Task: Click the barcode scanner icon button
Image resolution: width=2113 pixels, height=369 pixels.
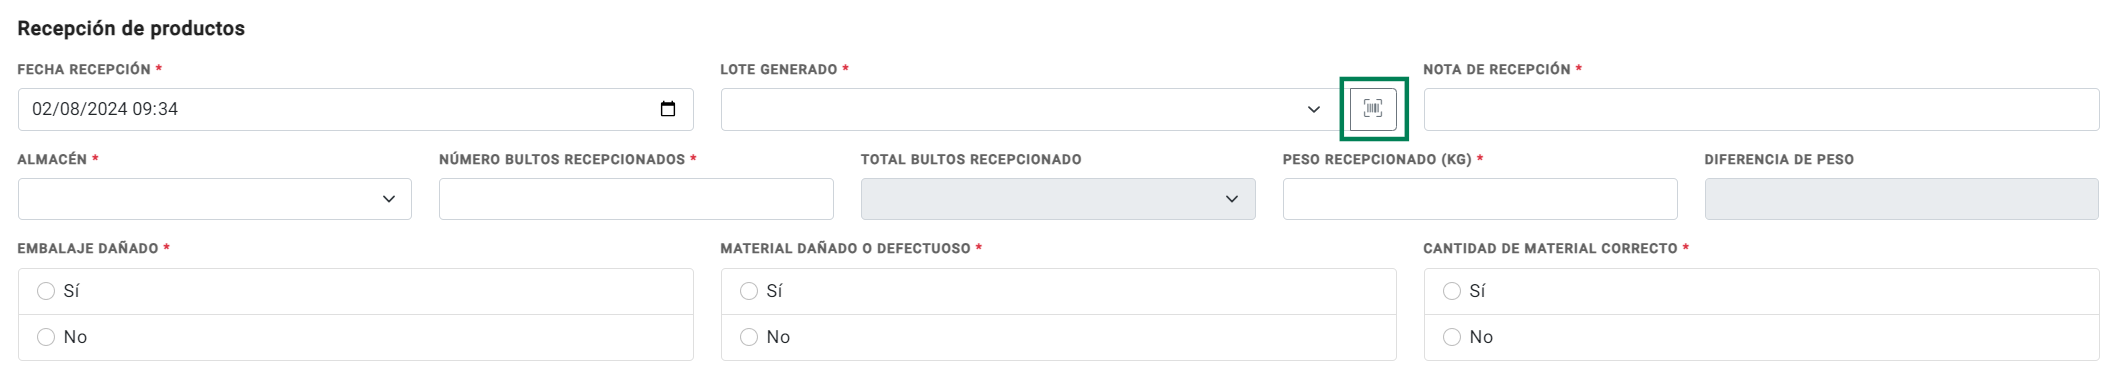Action: coord(1373,109)
